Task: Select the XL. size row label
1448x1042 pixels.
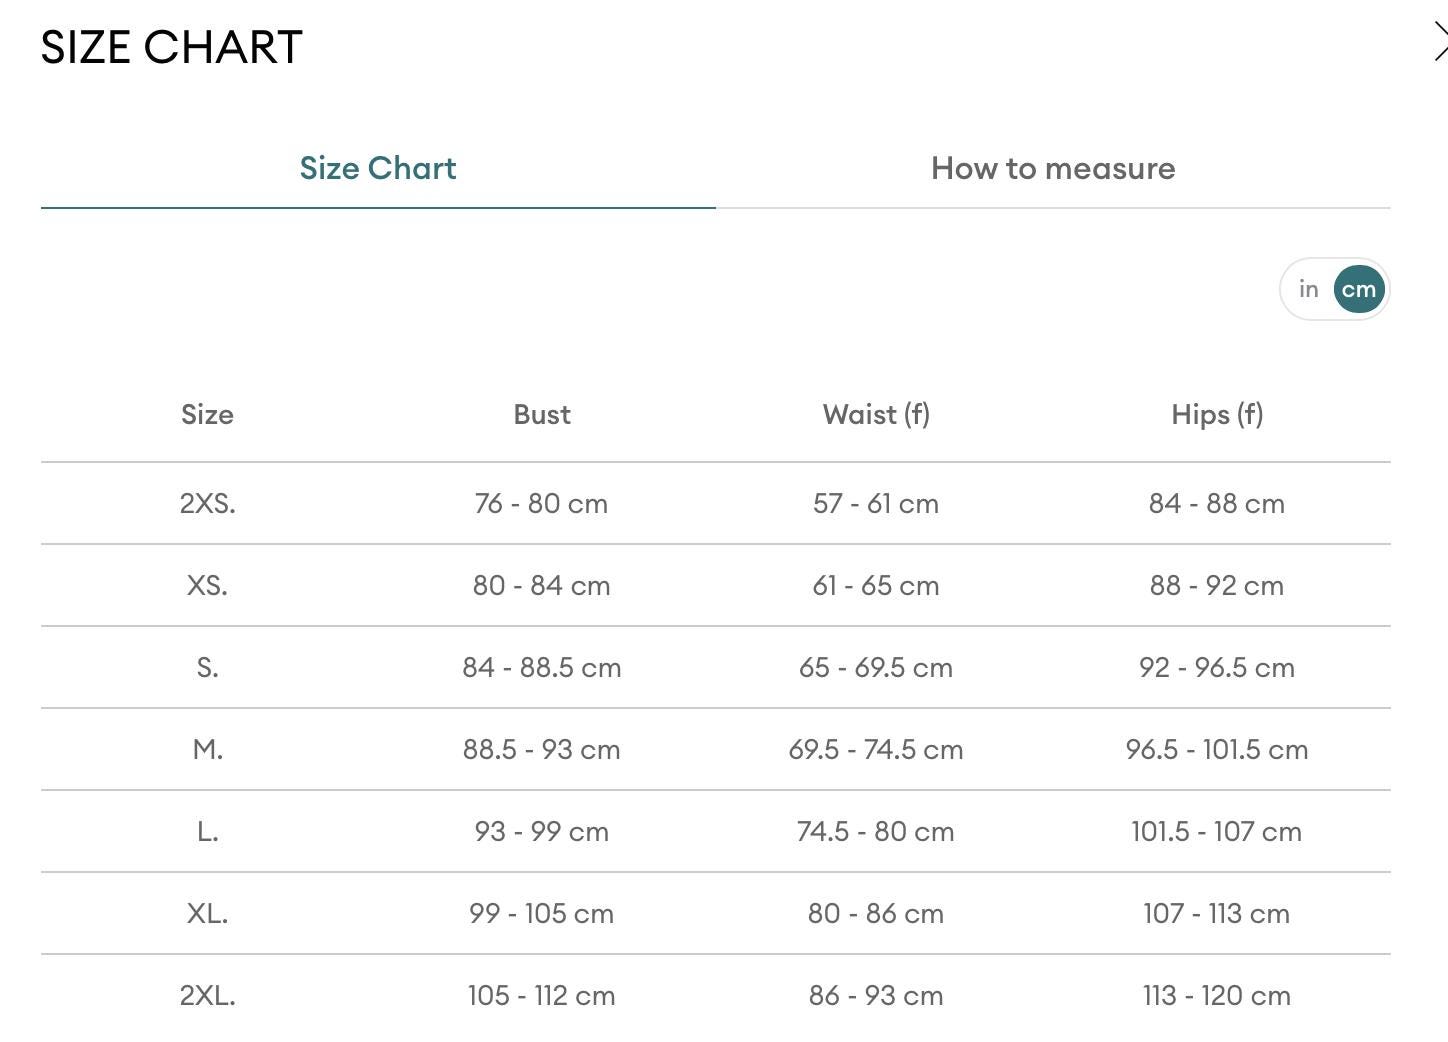Action: (207, 914)
